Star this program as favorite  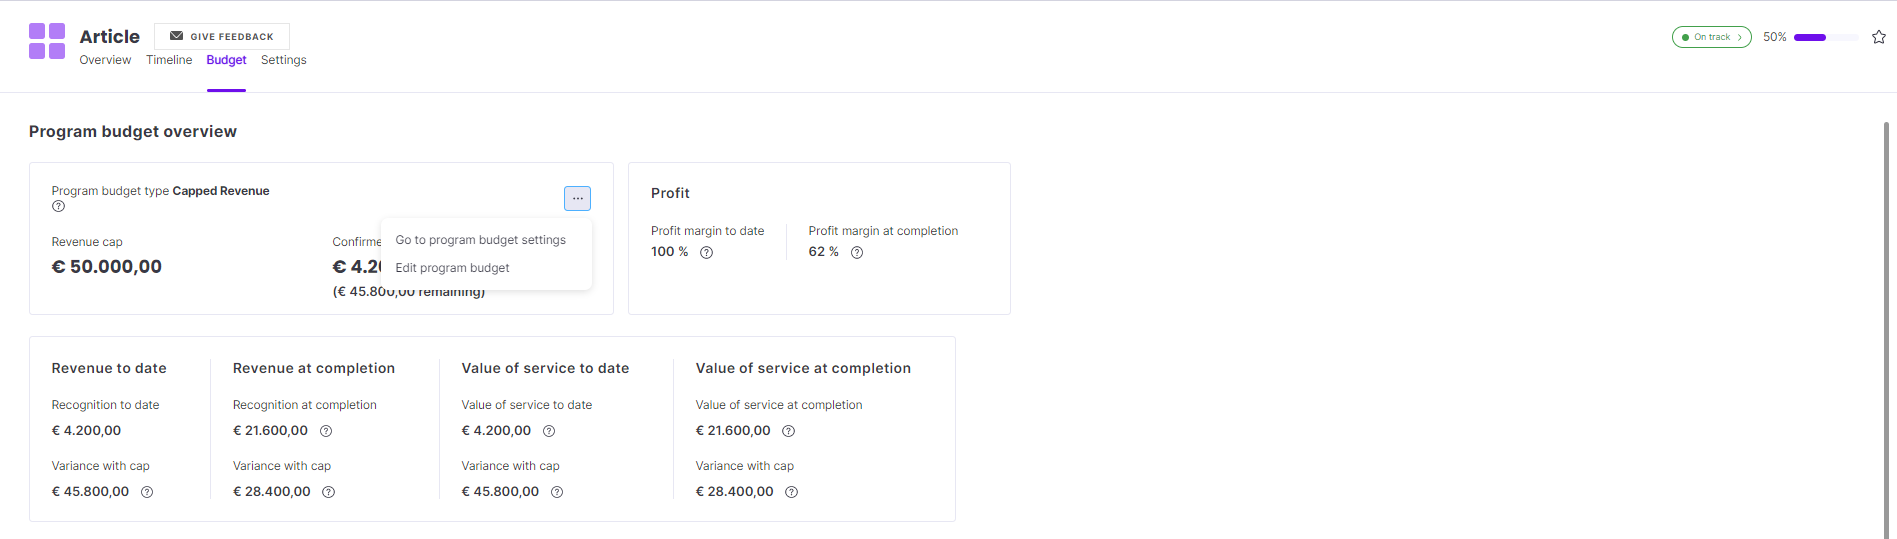1879,37
